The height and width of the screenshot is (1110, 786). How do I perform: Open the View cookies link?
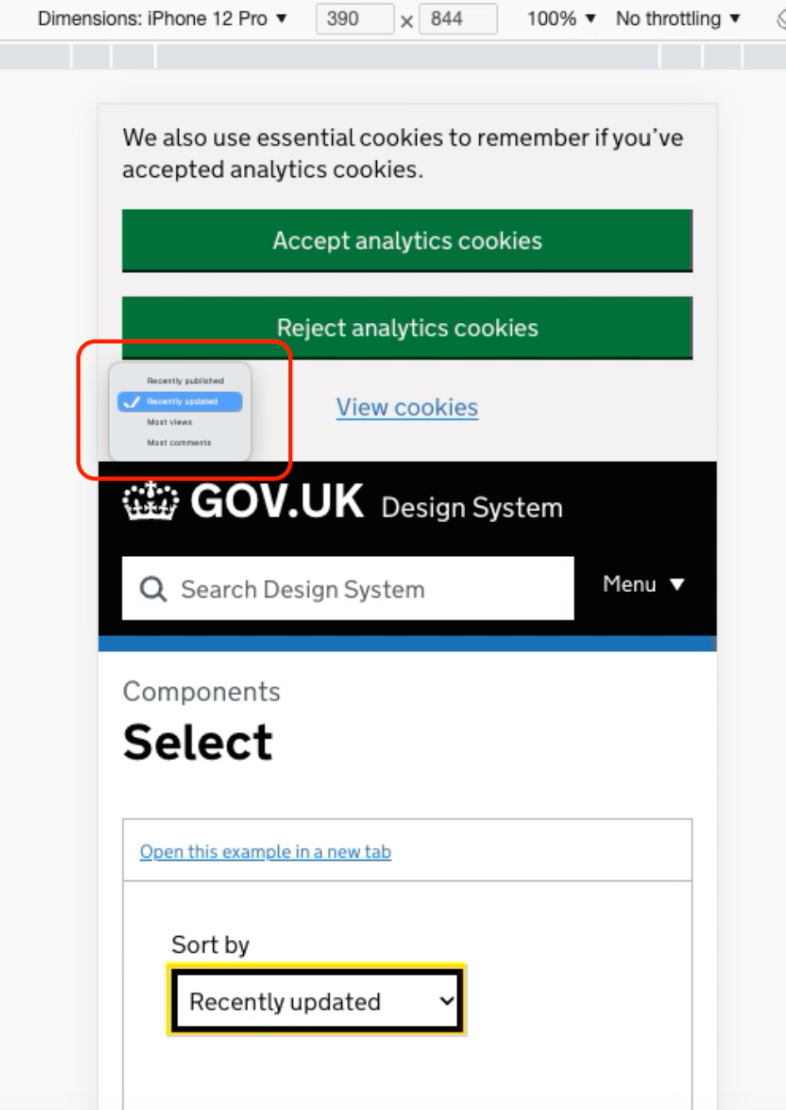pos(406,408)
